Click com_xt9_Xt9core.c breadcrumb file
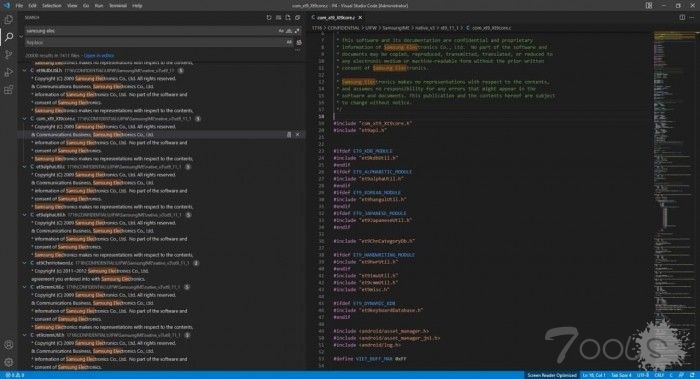Image resolution: width=700 pixels, height=379 pixels. [492, 28]
